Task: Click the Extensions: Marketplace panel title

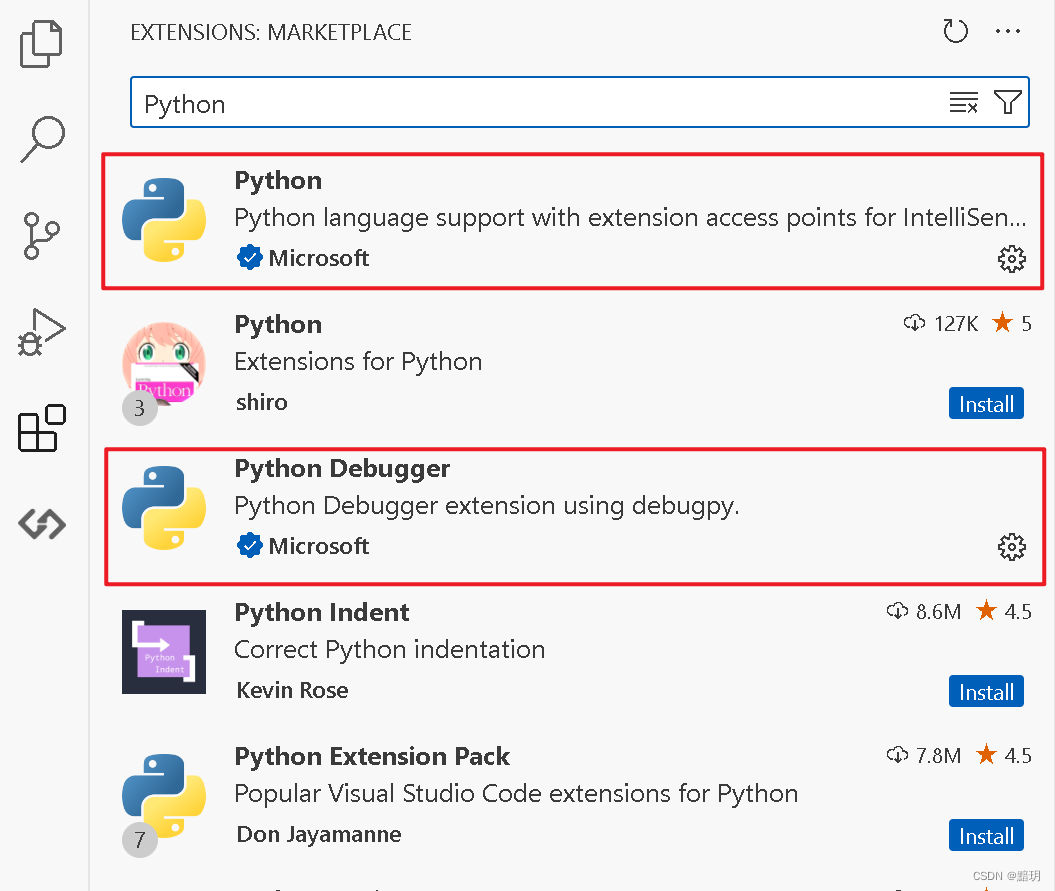Action: point(271,32)
